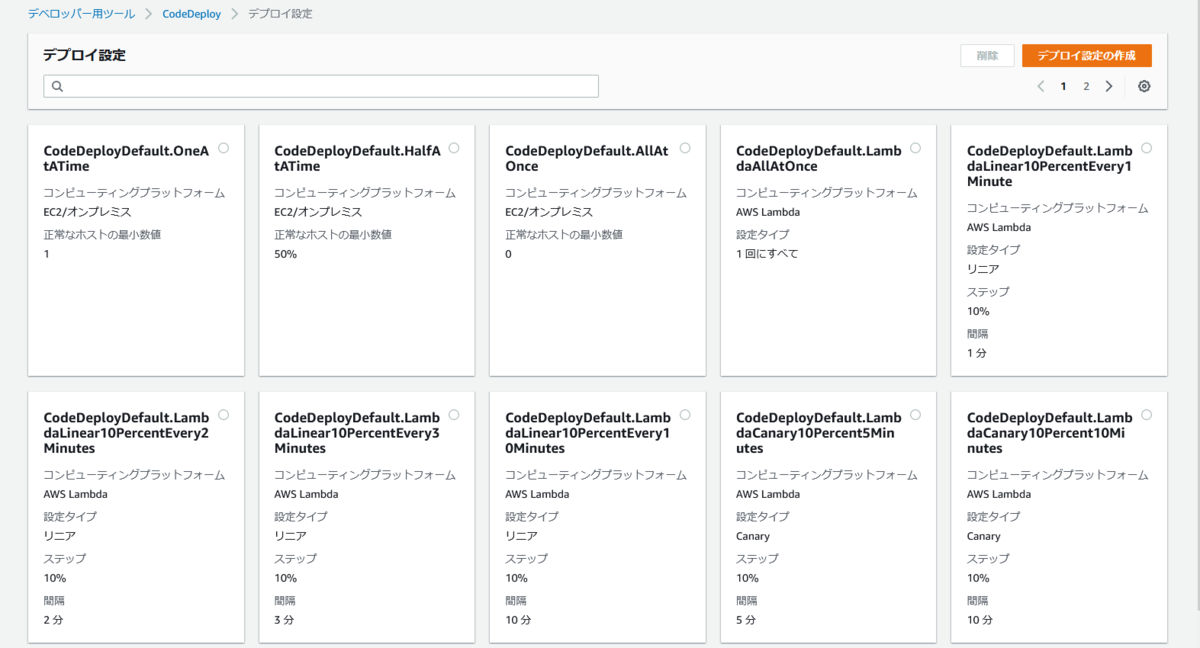The image size is (1200, 648).
Task: Open CodeDeploy breadcrumb link
Action: pyautogui.click(x=192, y=14)
